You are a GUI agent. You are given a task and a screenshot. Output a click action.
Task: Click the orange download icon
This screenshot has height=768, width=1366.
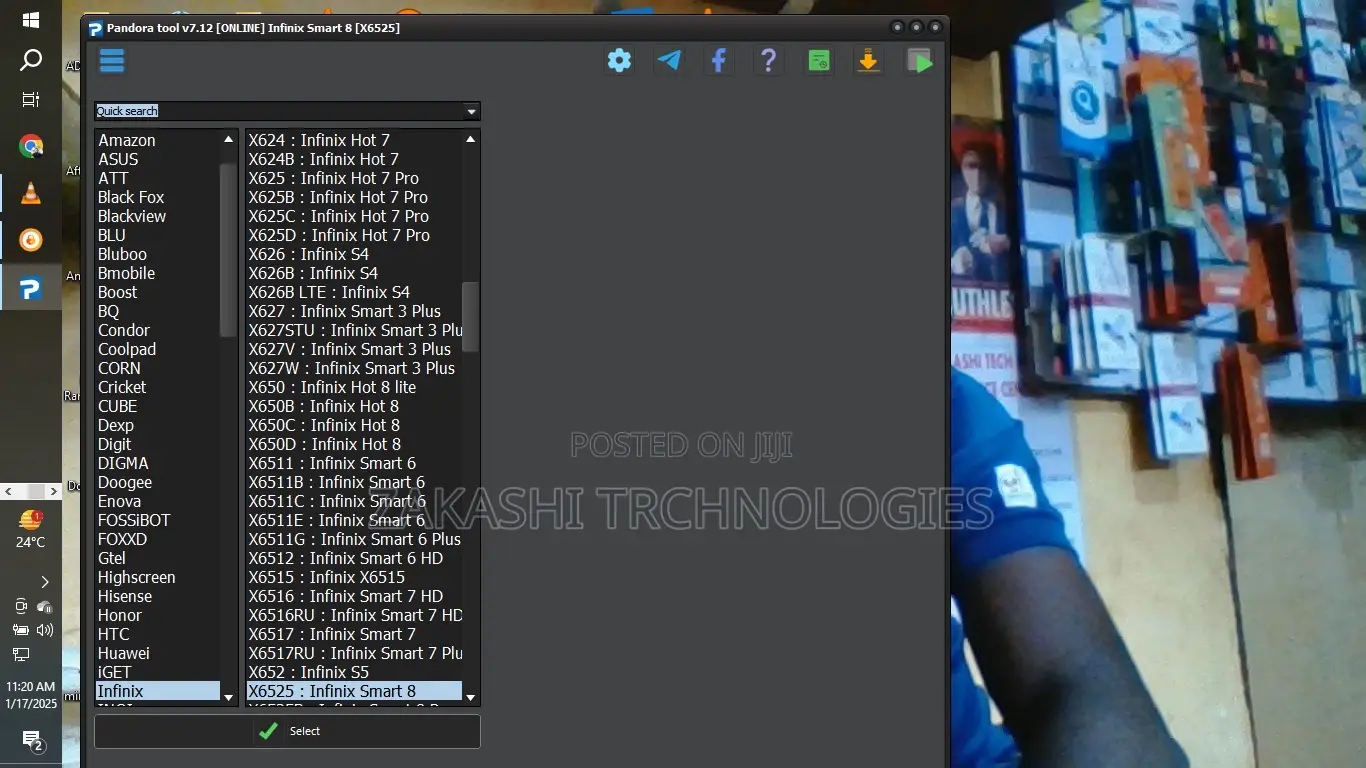pyautogui.click(x=868, y=61)
